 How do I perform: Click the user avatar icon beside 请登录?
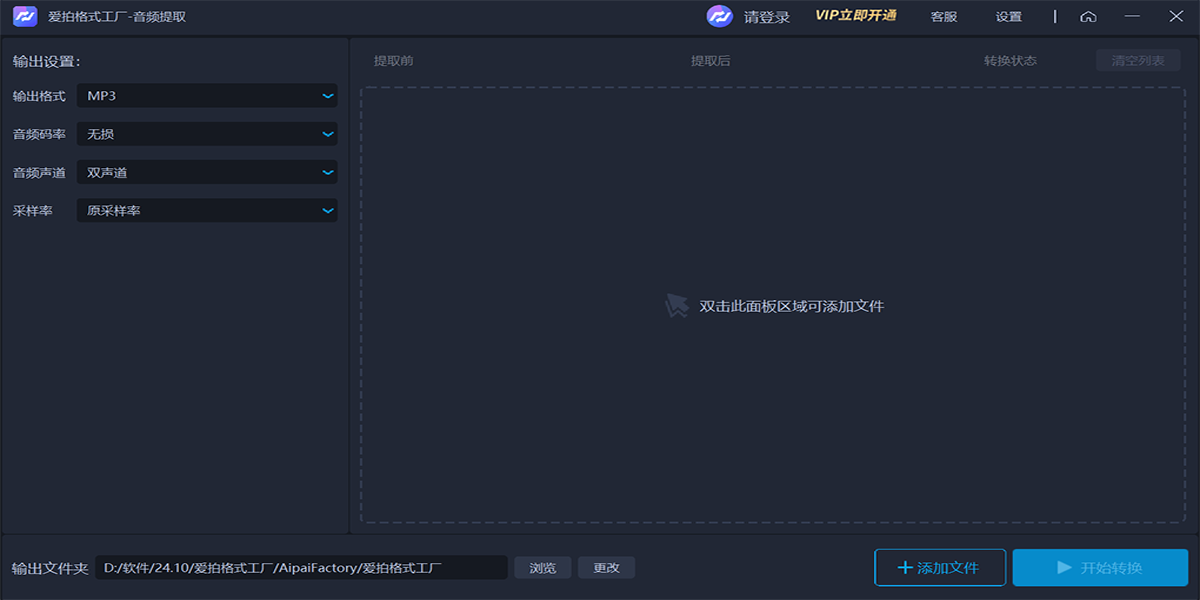[720, 17]
